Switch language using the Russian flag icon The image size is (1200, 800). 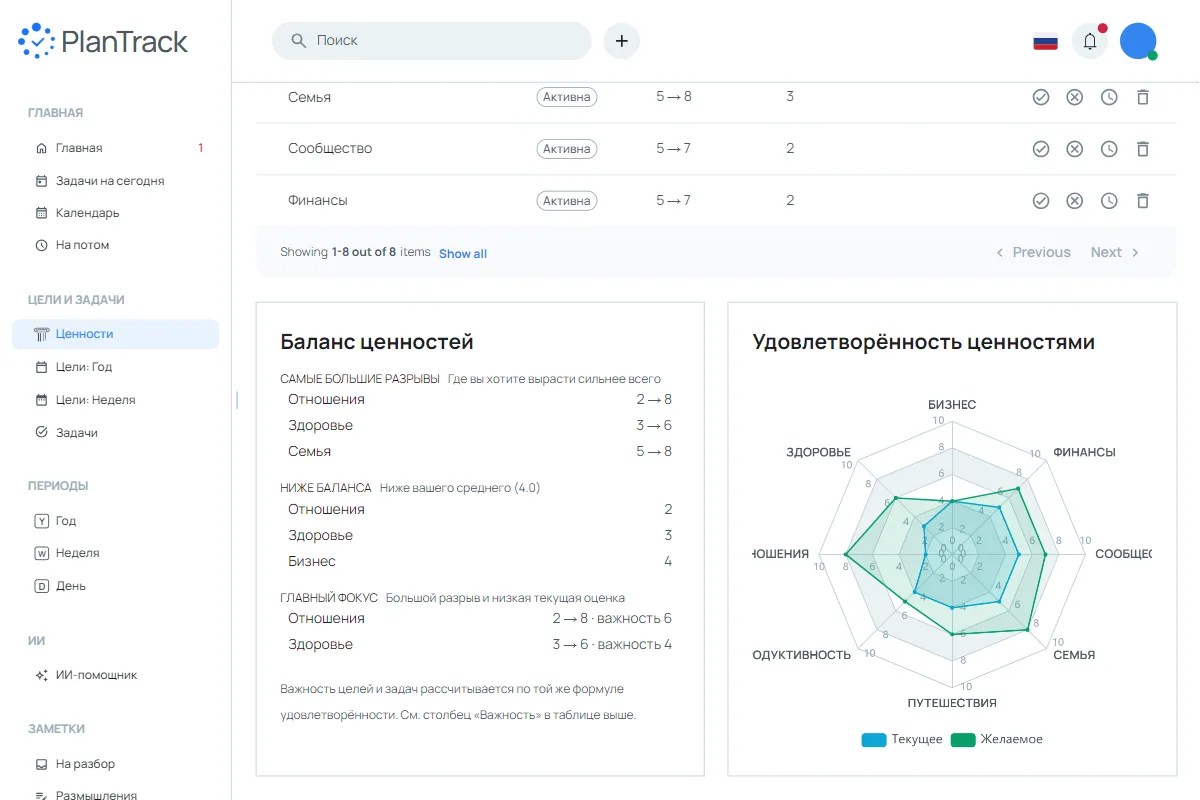click(1045, 41)
